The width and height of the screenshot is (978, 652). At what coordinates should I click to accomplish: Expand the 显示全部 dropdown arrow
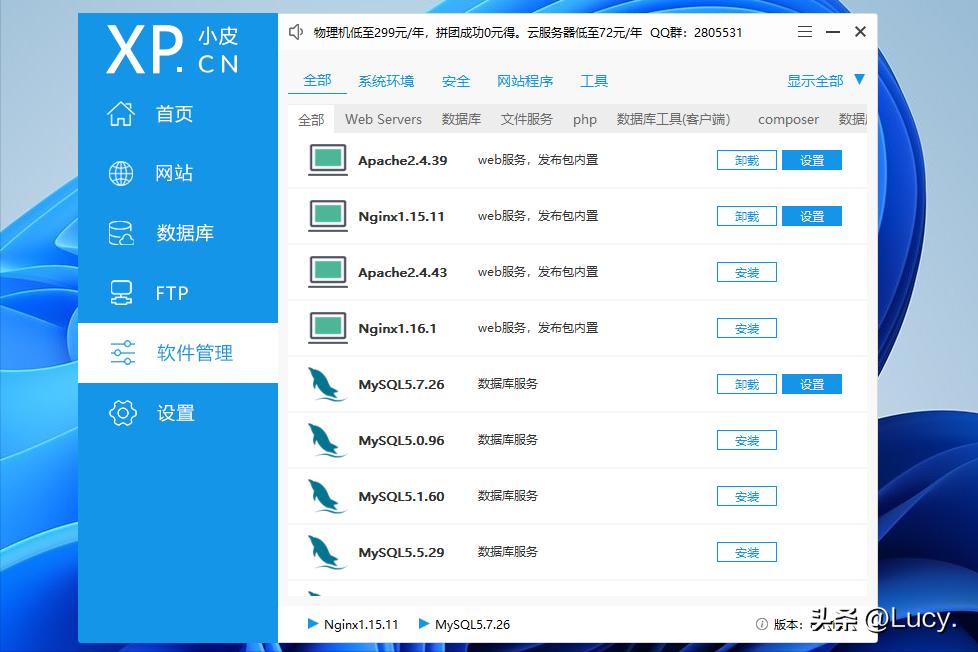[859, 79]
